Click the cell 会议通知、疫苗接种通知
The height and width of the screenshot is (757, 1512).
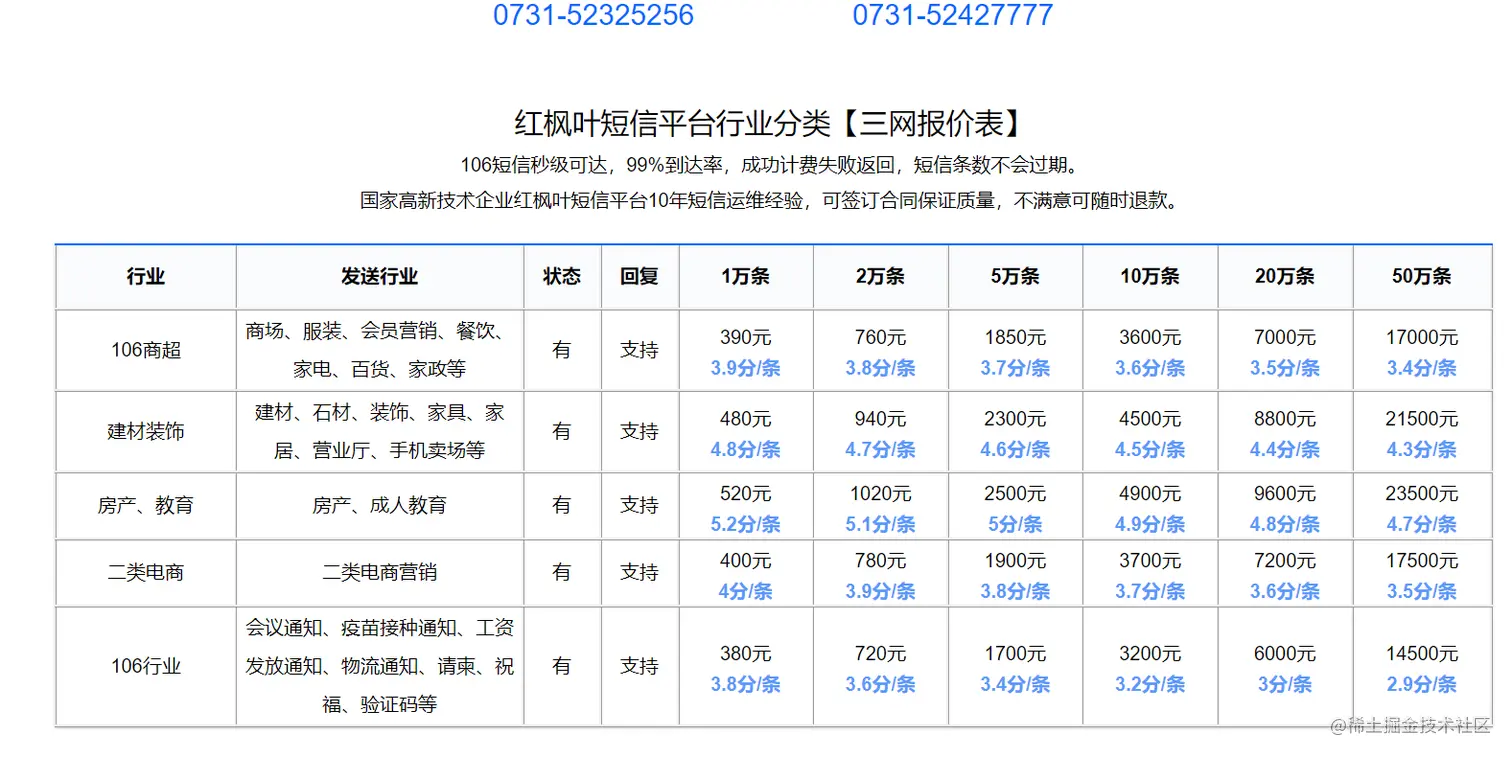(380, 666)
